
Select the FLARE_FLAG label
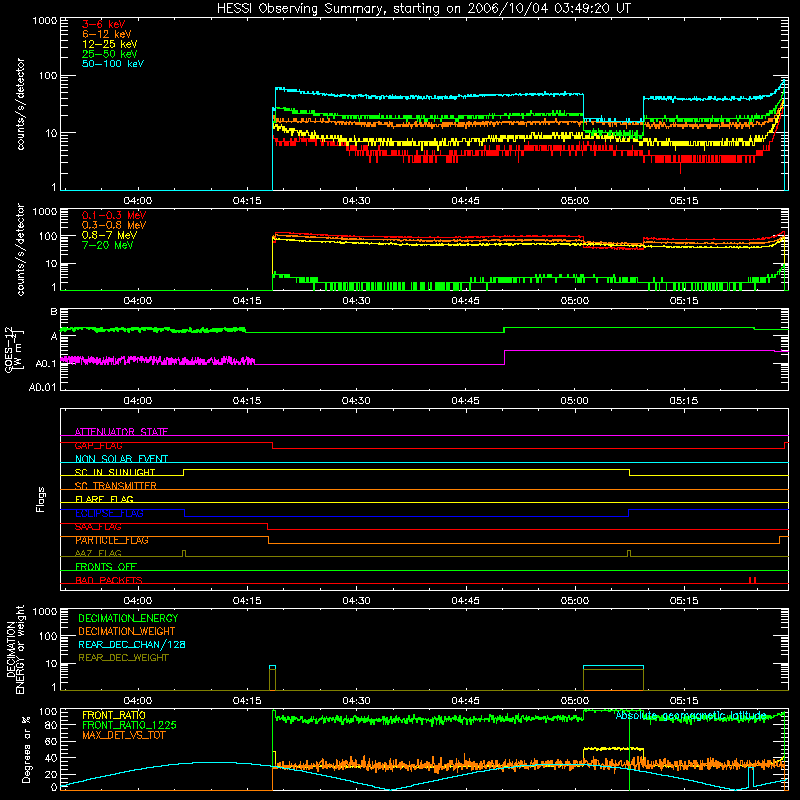104,499
